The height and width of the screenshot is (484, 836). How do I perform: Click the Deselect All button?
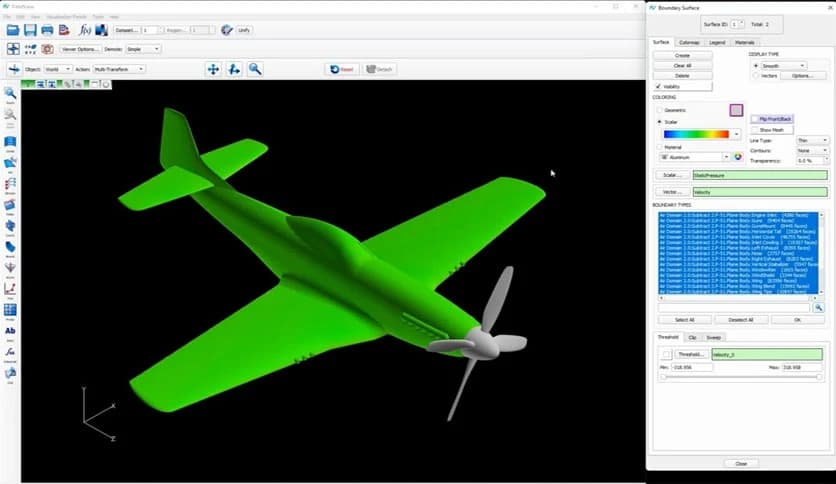coord(741,320)
